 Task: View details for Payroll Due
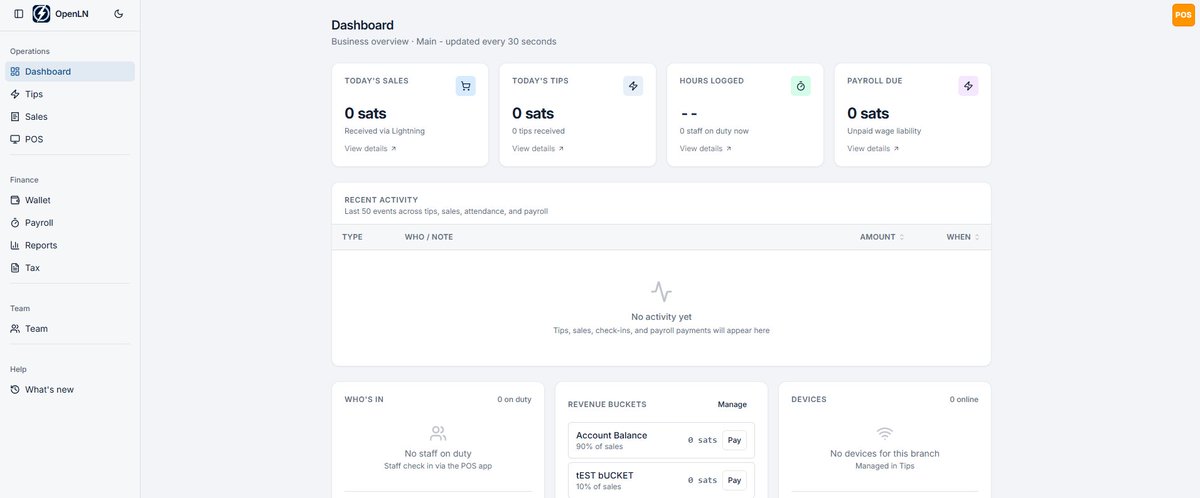tap(873, 149)
